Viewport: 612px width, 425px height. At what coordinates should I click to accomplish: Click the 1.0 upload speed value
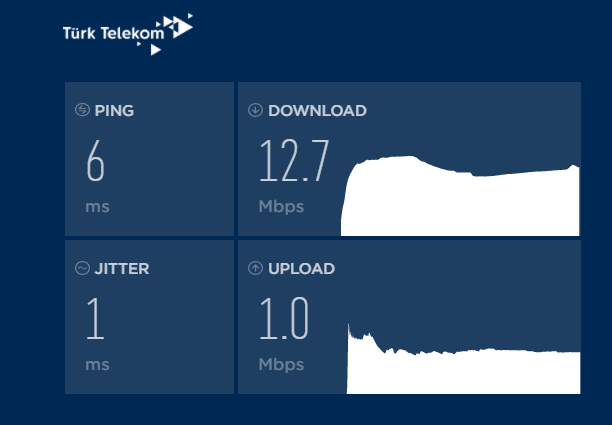(x=284, y=318)
